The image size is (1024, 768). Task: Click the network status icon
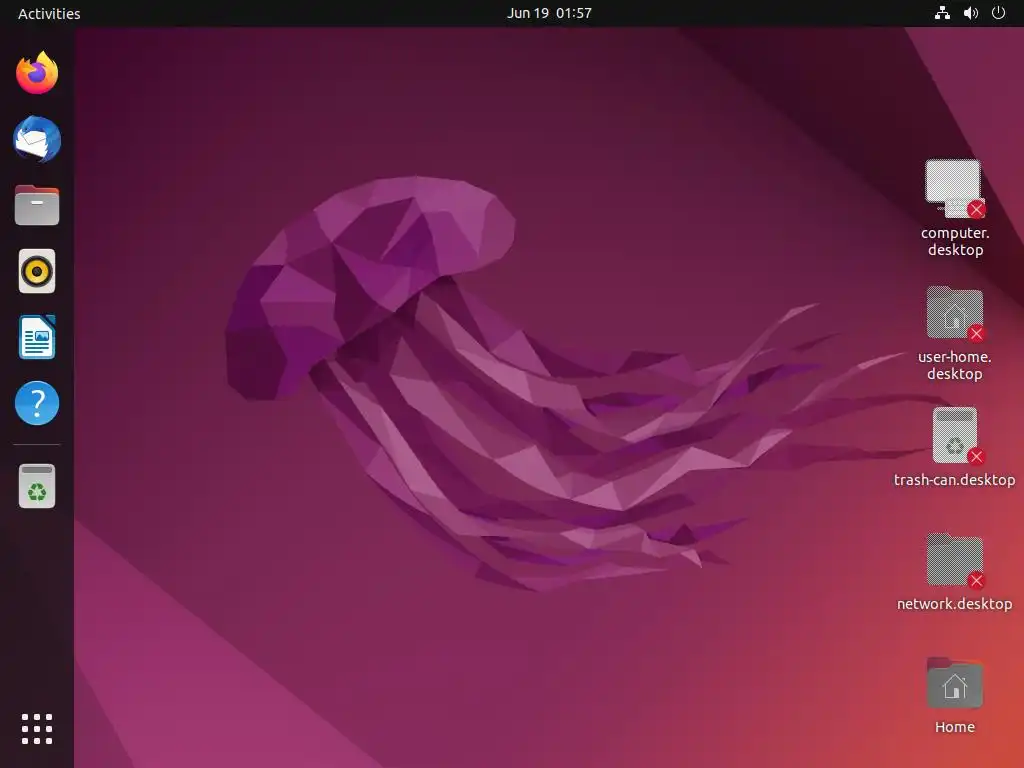pos(942,13)
